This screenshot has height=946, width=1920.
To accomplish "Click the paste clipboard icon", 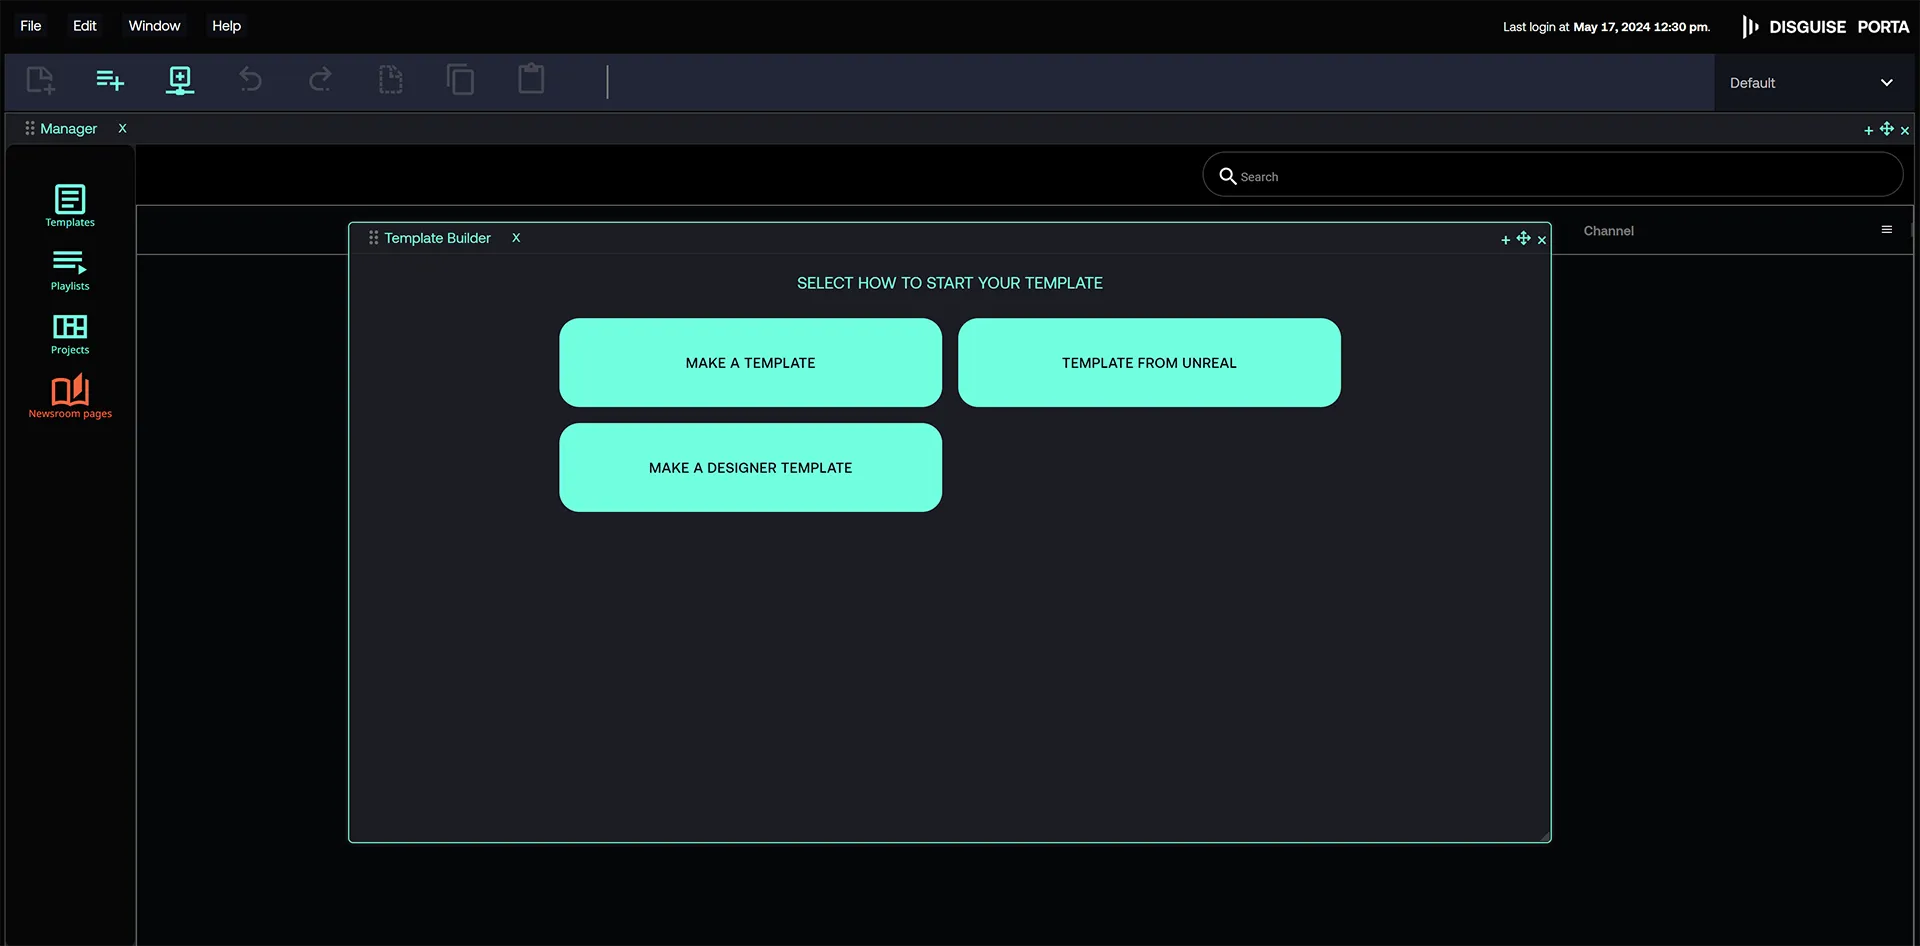I will coord(531,80).
